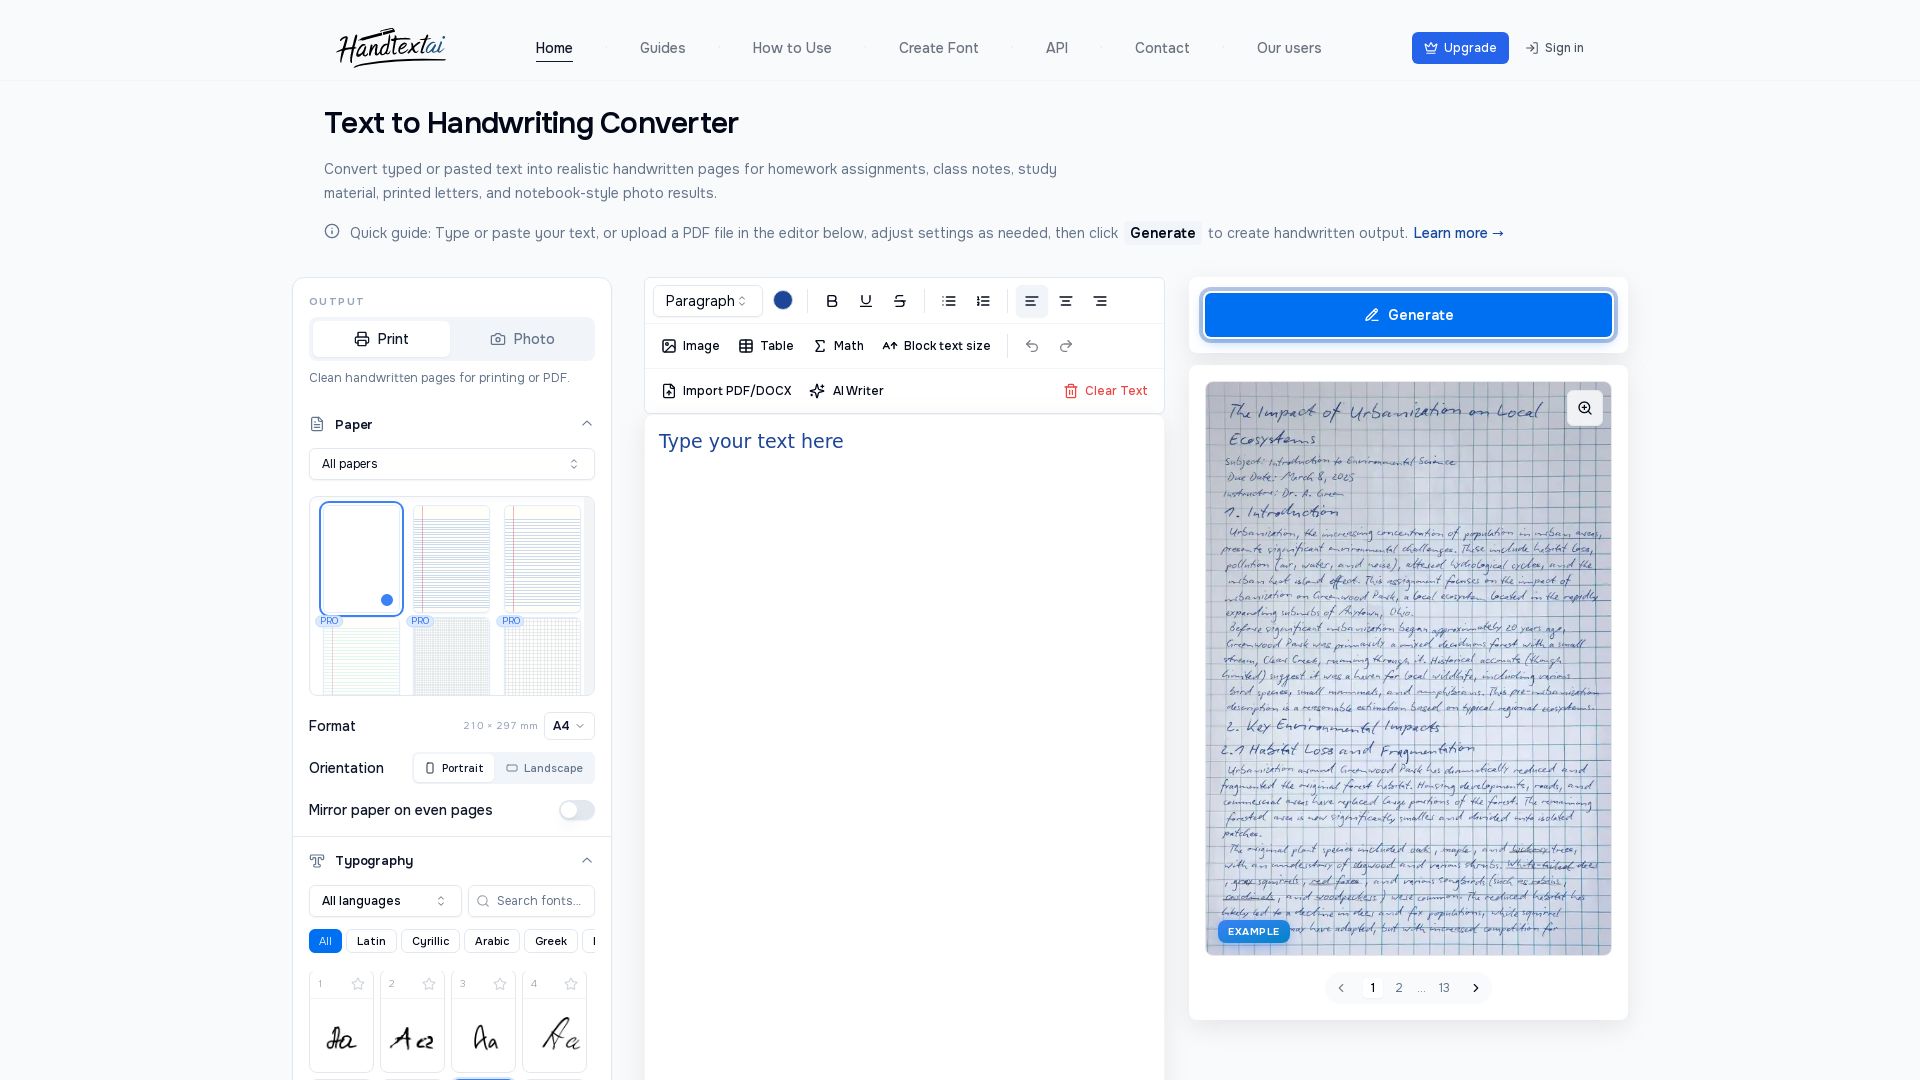Filter fonts by Latin script

(x=371, y=941)
